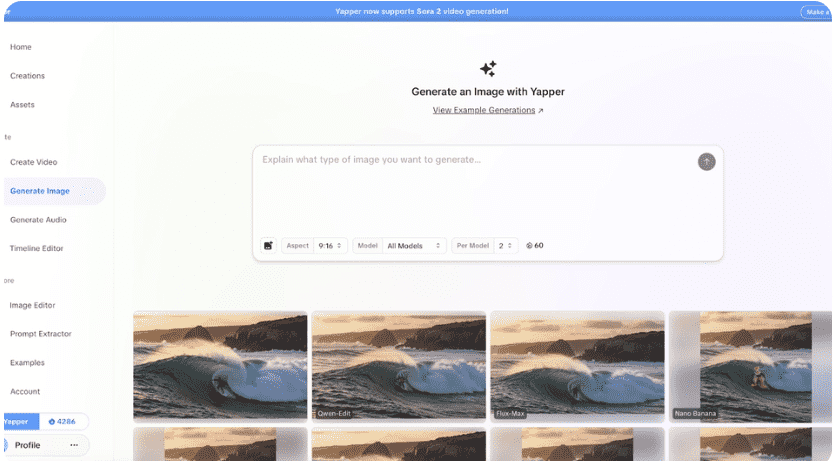
Task: Open Account settings in sidebar
Action: pos(25,391)
